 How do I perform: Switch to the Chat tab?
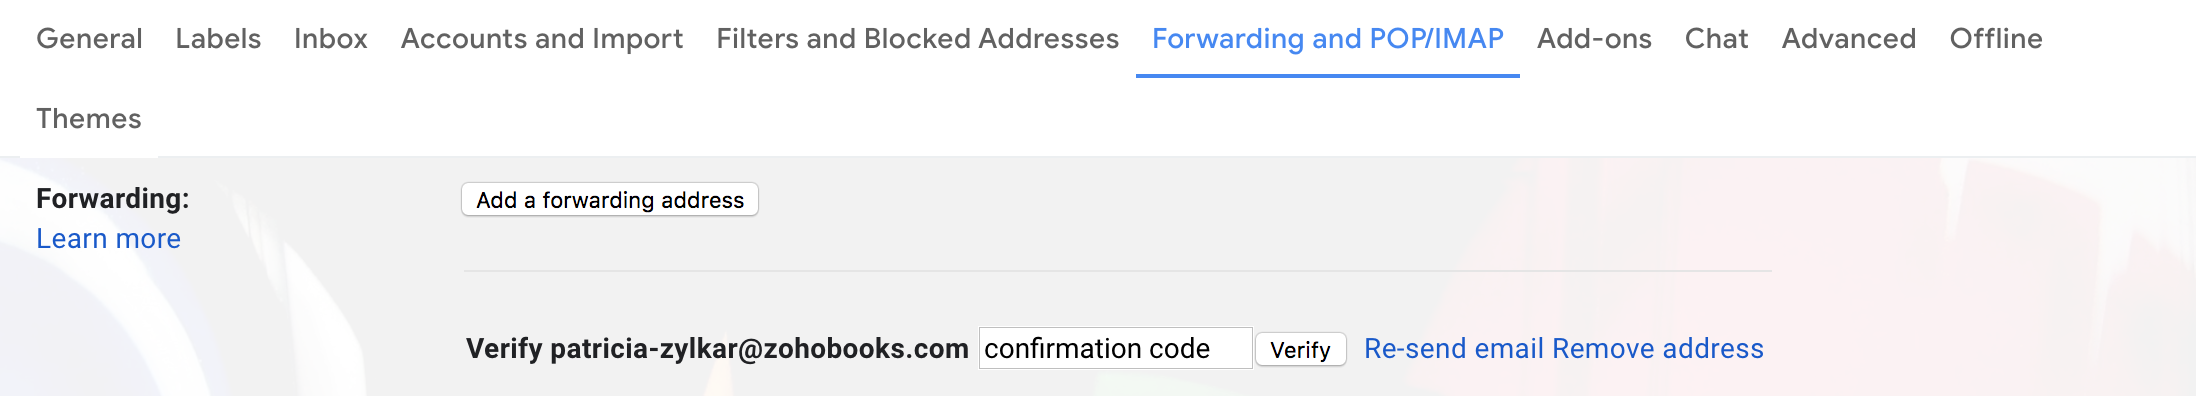(1716, 39)
